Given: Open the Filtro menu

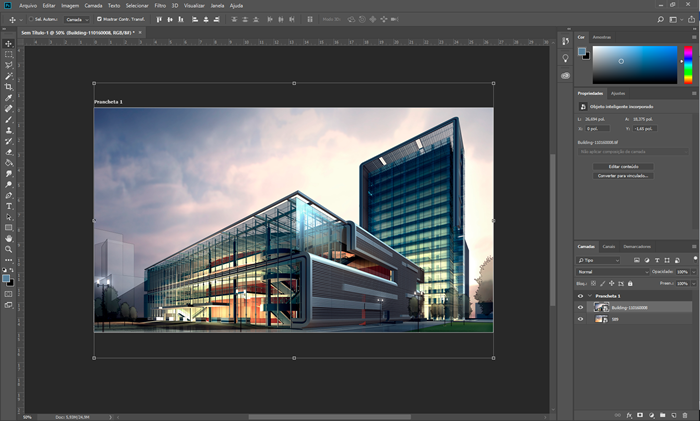Looking at the screenshot, I should pos(160,6).
